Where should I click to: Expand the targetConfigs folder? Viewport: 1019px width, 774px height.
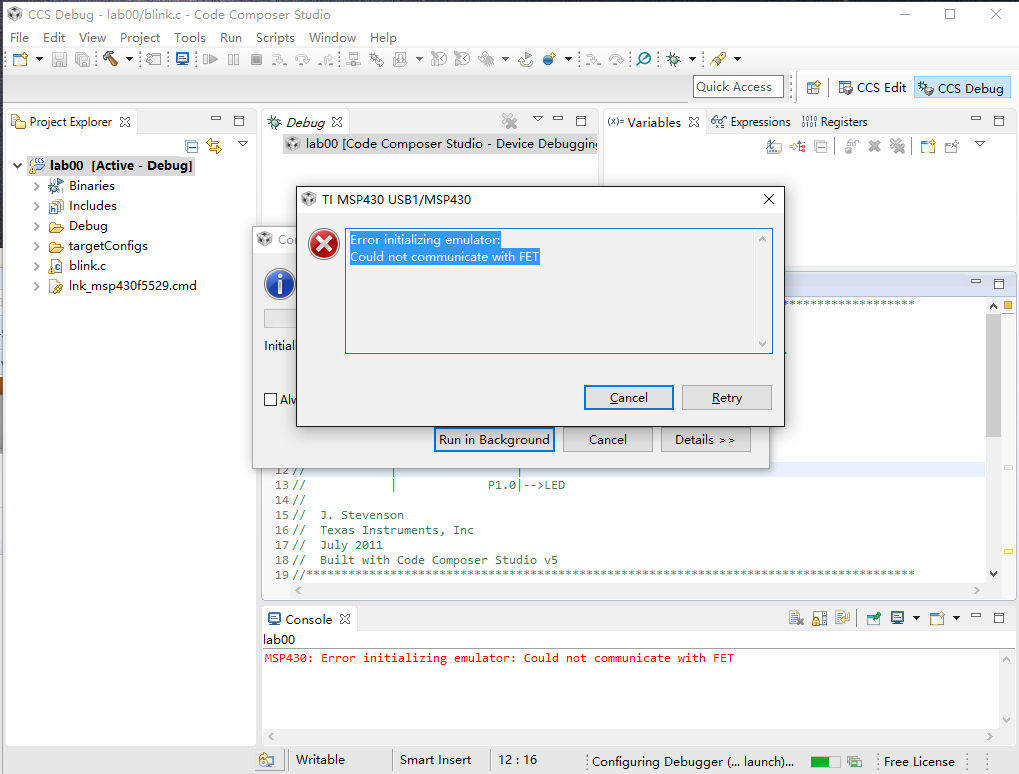(37, 246)
